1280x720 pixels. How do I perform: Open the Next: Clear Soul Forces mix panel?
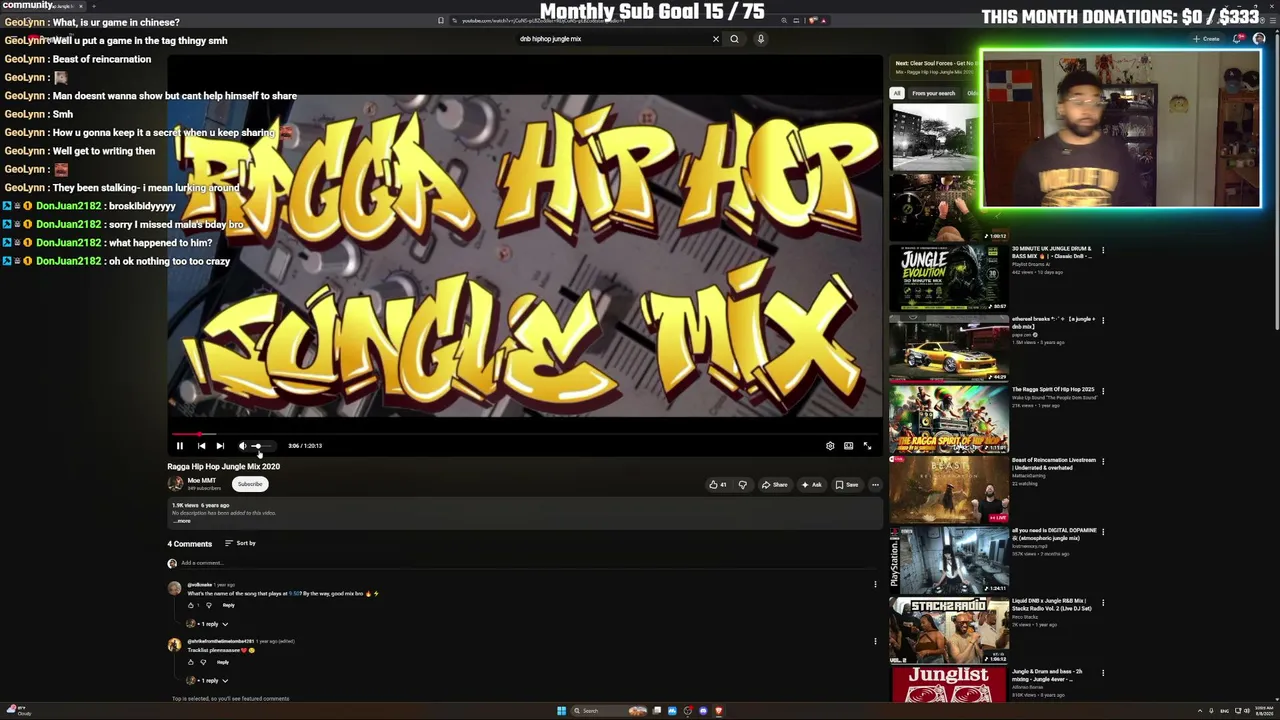pyautogui.click(x=935, y=67)
